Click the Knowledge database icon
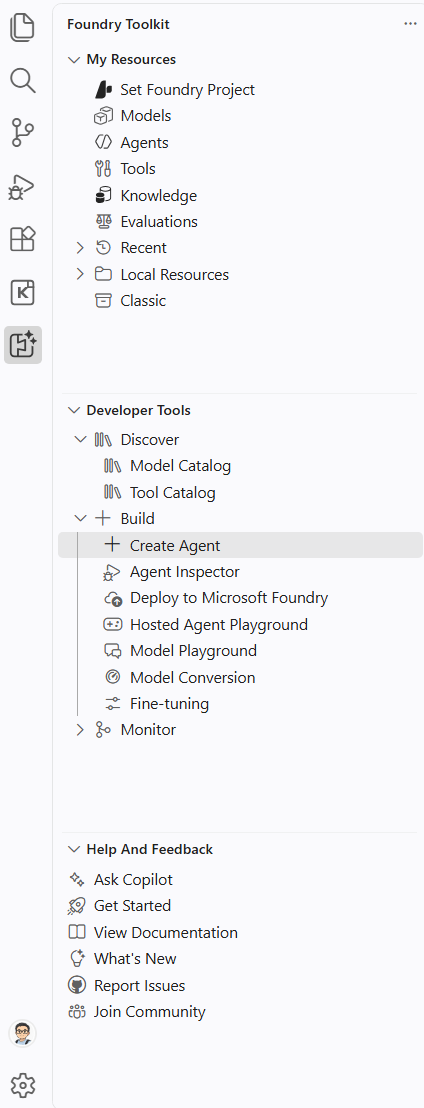 click(x=104, y=195)
